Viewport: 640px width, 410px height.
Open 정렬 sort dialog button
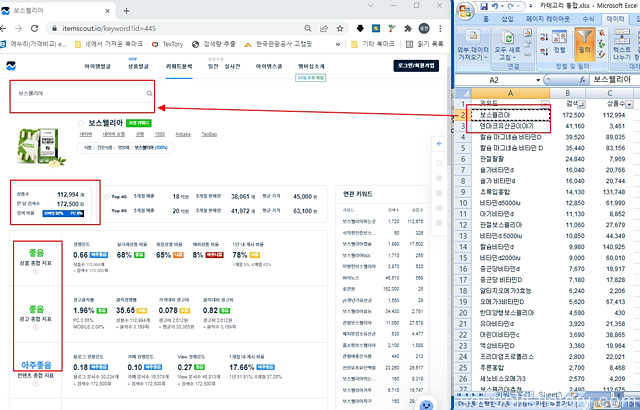coord(559,42)
